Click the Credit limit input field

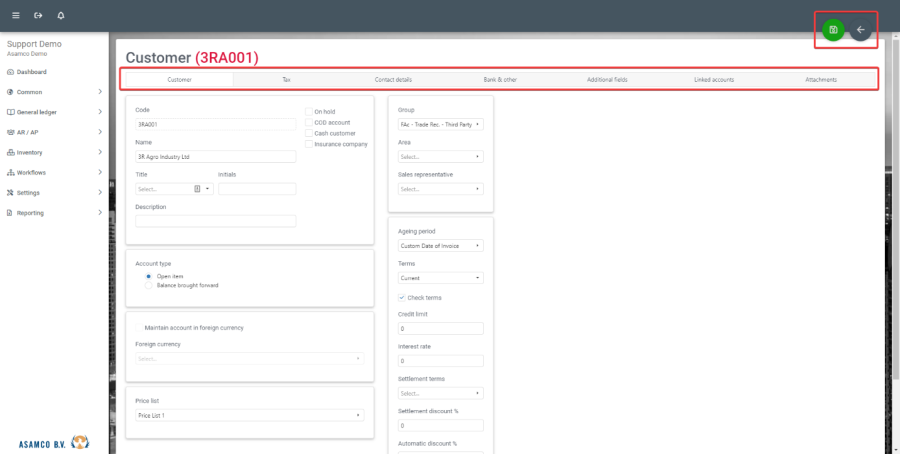441,328
